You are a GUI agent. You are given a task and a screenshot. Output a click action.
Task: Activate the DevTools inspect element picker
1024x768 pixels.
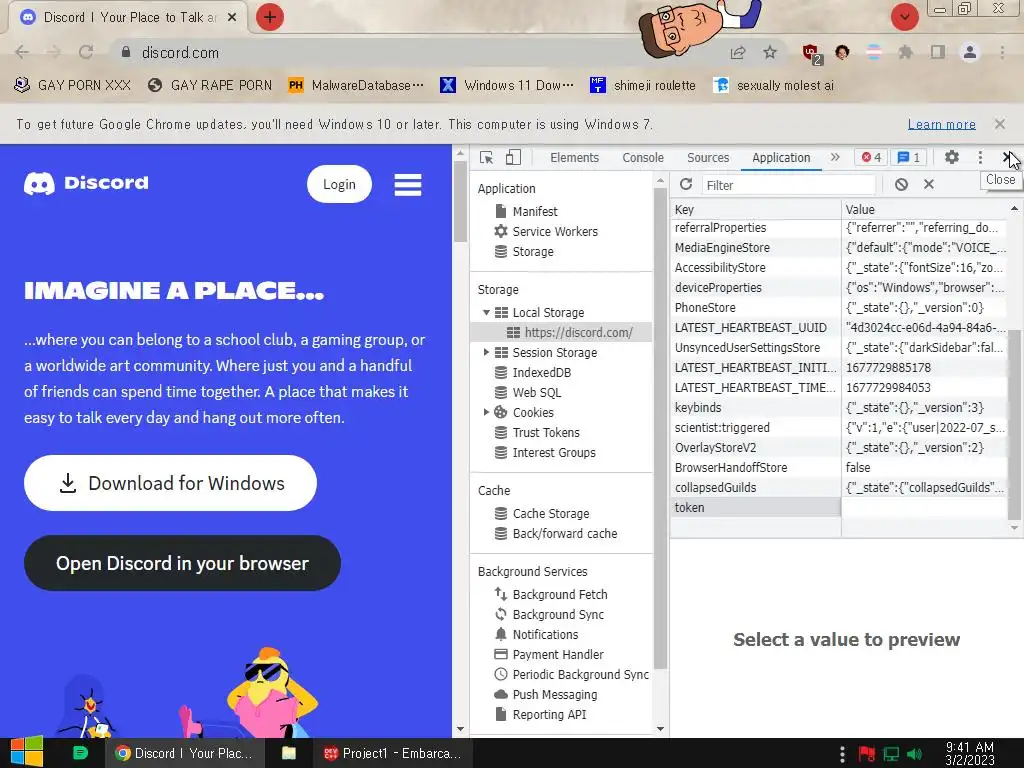(x=487, y=157)
